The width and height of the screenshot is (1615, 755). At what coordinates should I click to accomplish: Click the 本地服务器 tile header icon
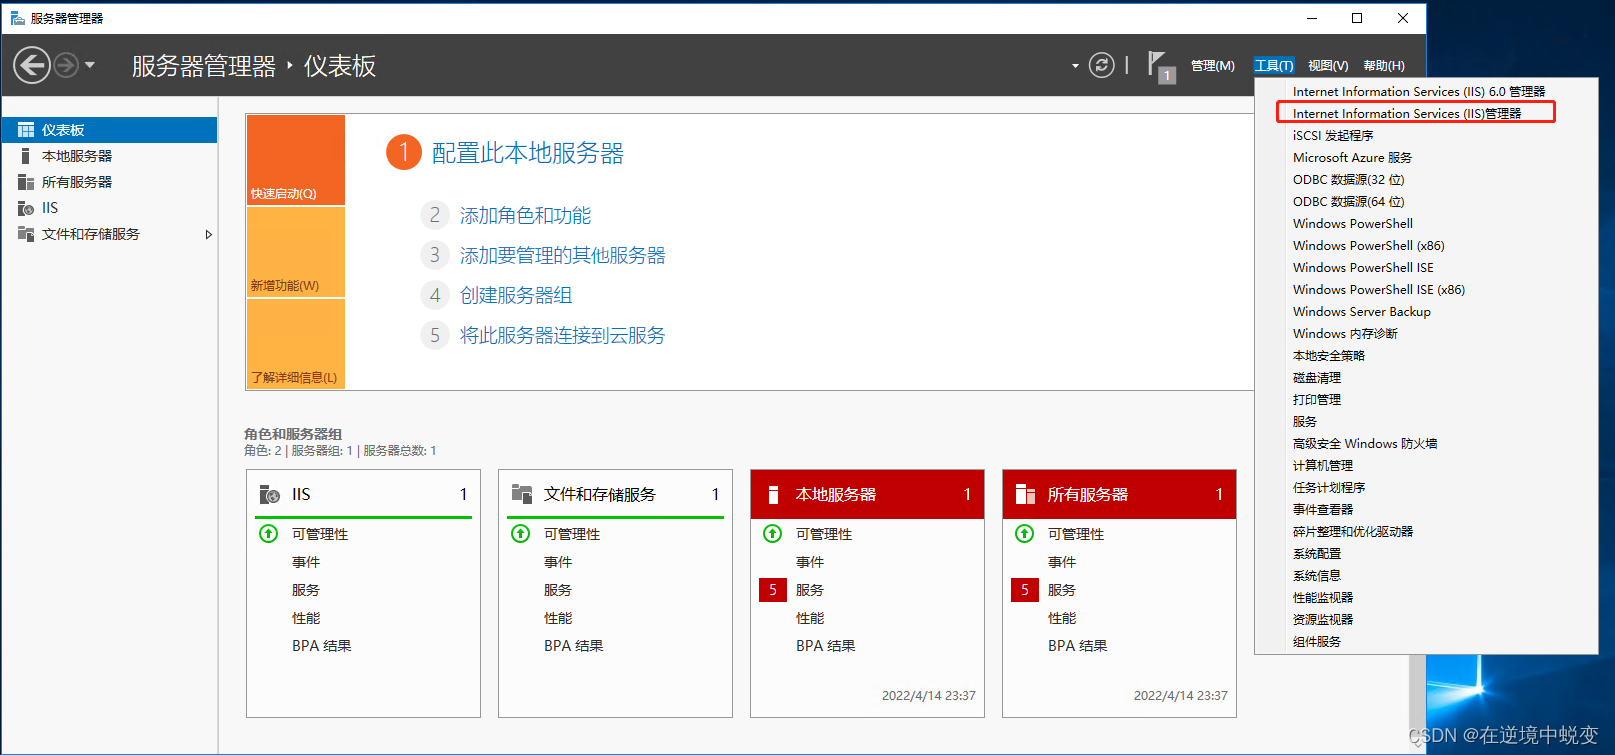(773, 494)
